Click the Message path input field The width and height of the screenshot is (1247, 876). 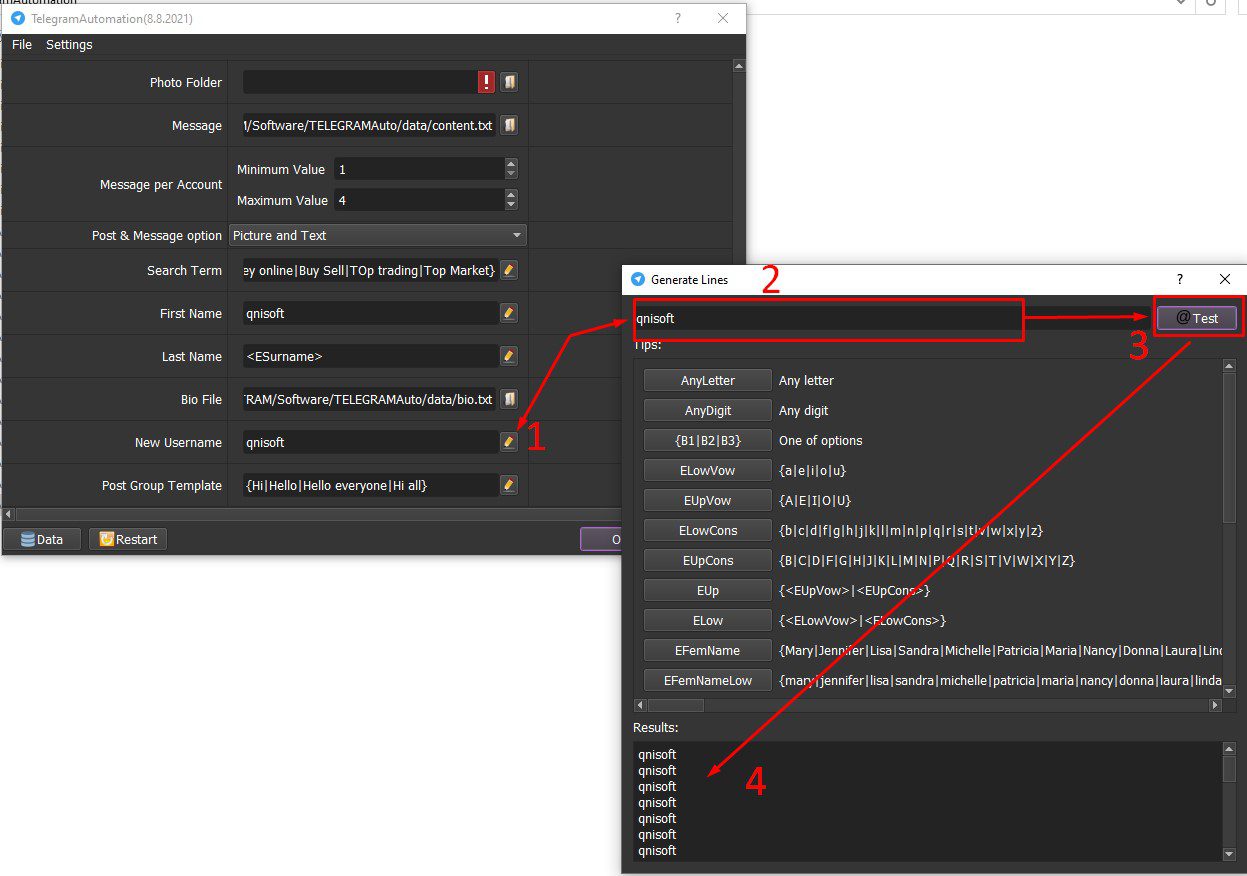[x=370, y=125]
